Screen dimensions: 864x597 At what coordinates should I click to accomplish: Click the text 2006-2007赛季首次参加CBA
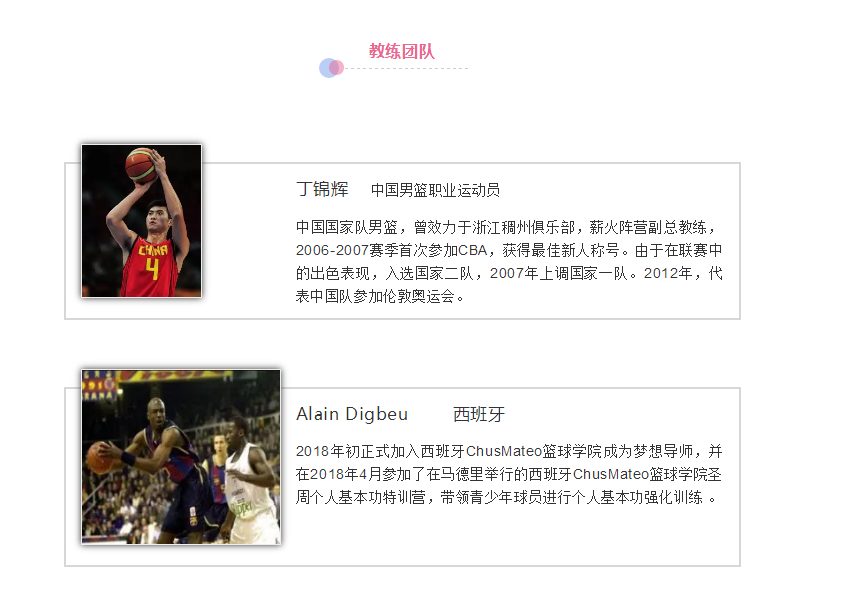click(x=392, y=250)
